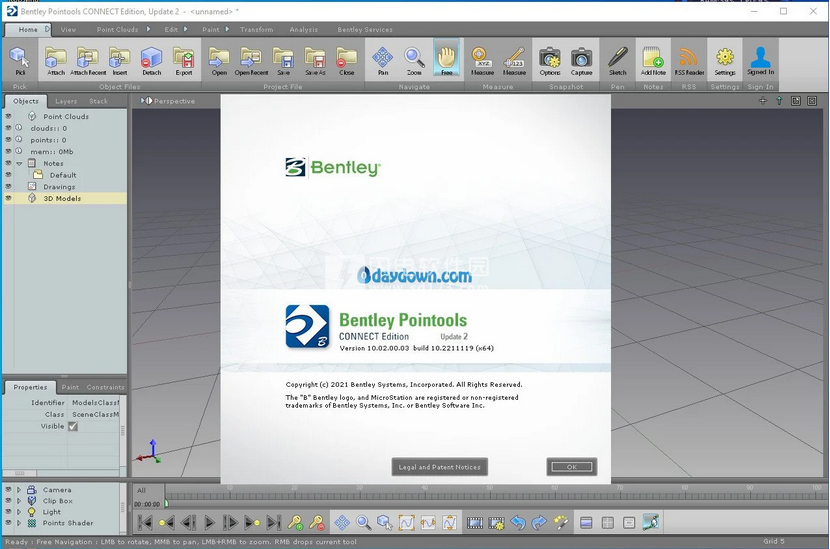Click the Play animation button

pyautogui.click(x=209, y=523)
